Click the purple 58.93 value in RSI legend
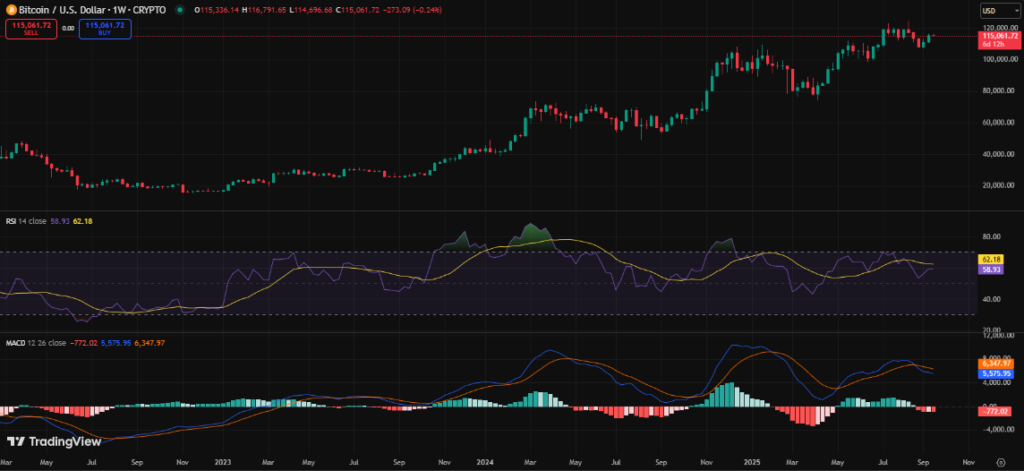The image size is (1024, 471). pos(60,221)
